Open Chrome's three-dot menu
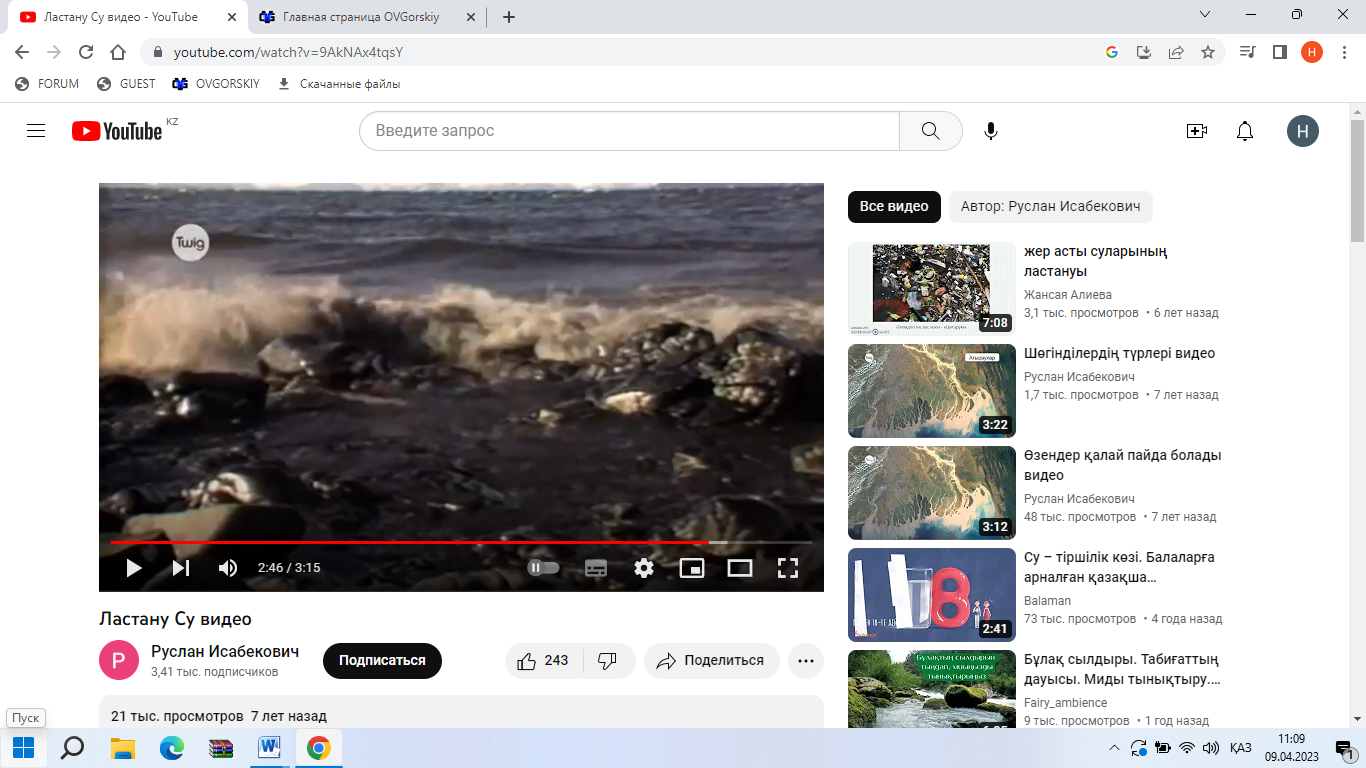 pos(1344,52)
